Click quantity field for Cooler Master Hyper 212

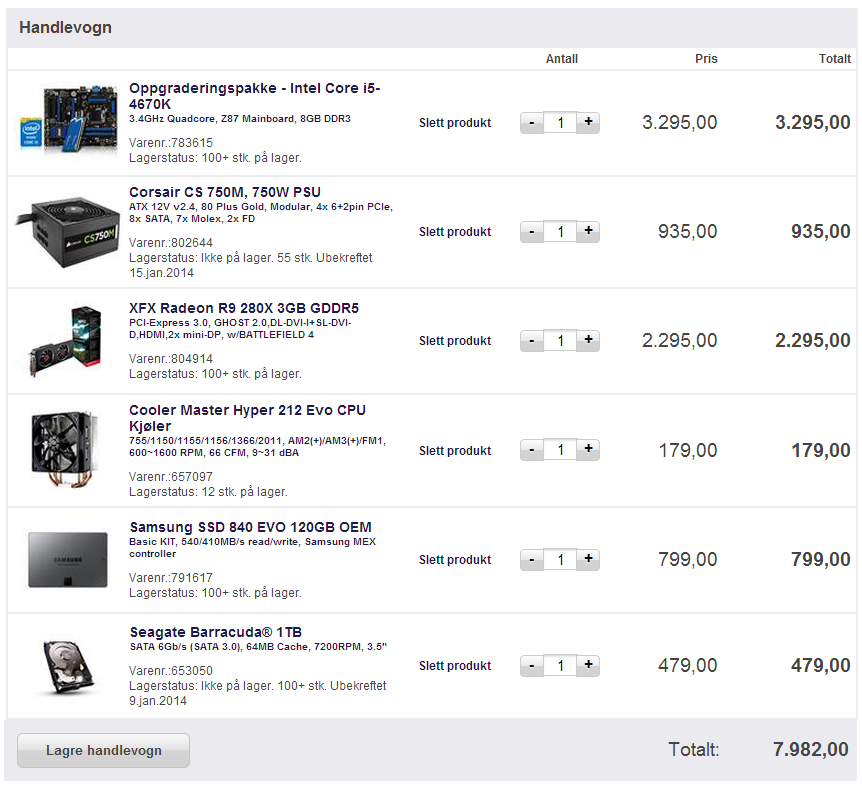[x=560, y=450]
